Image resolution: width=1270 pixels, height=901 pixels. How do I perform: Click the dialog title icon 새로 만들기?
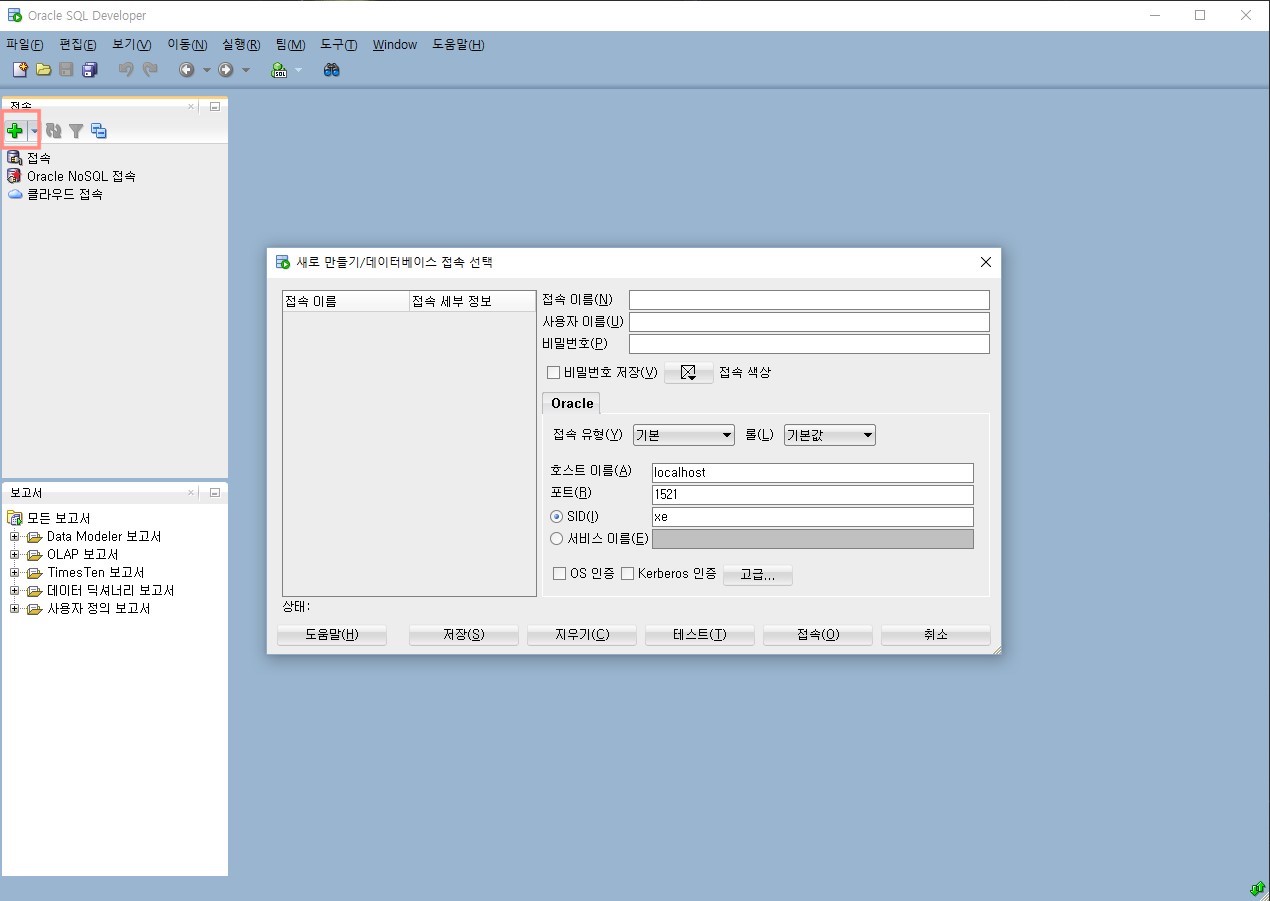tap(283, 262)
